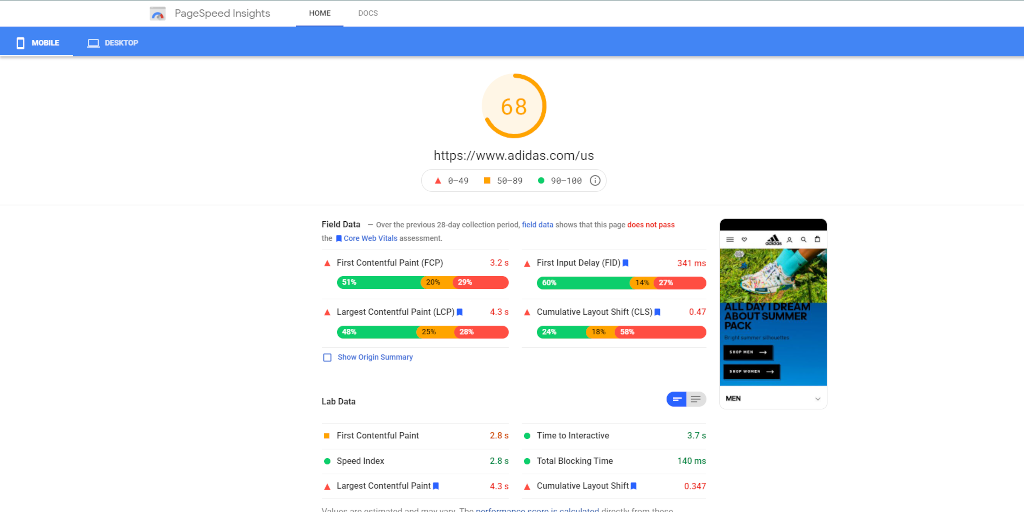Click the 0.47 CLS field value
The height and width of the screenshot is (512, 1024).
tap(697, 312)
